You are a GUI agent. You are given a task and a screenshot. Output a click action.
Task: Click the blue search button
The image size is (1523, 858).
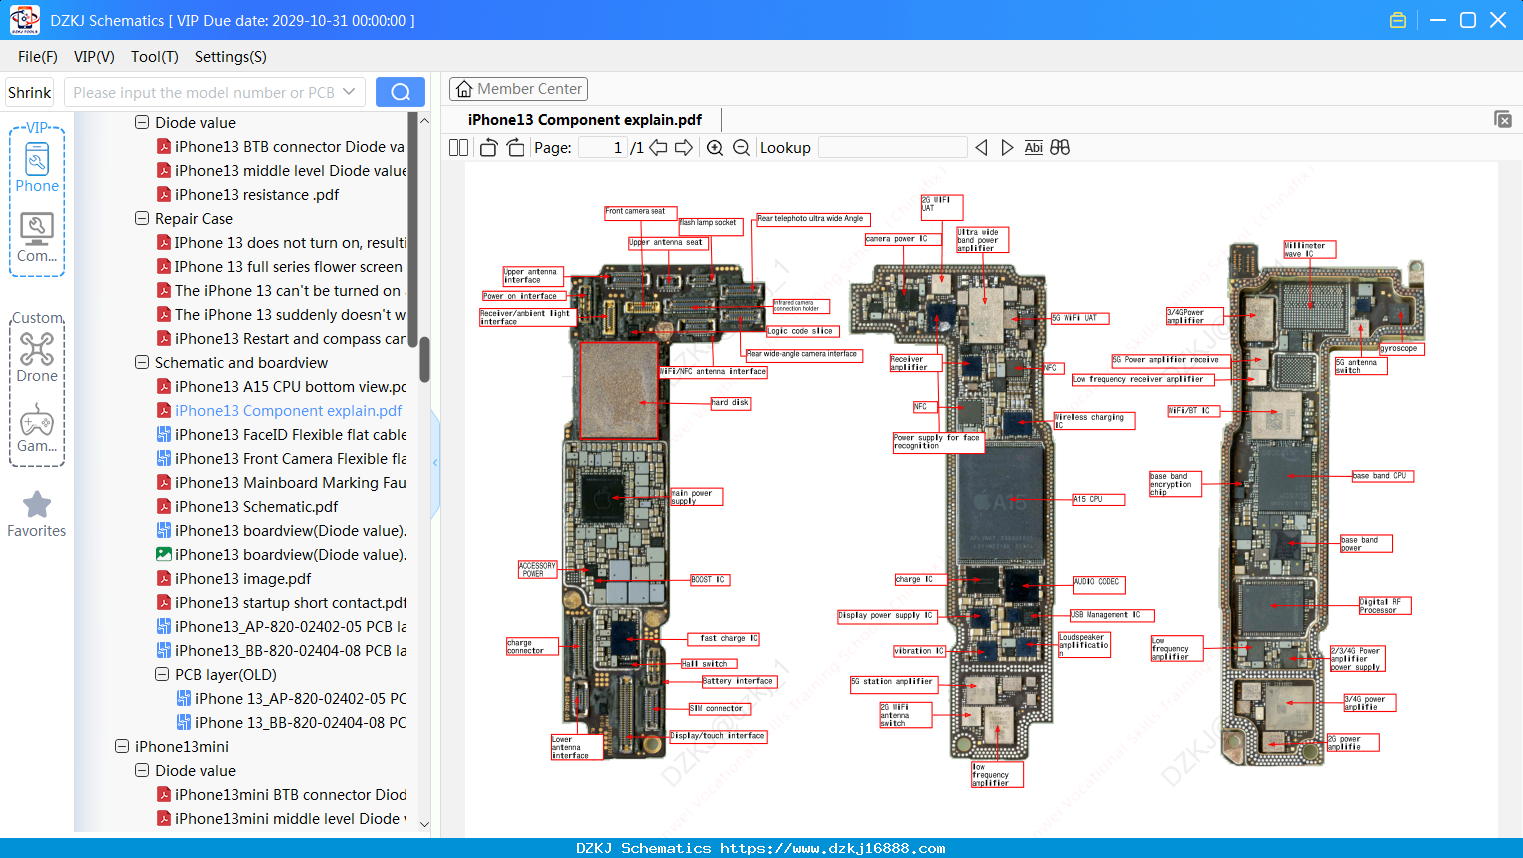pos(400,92)
